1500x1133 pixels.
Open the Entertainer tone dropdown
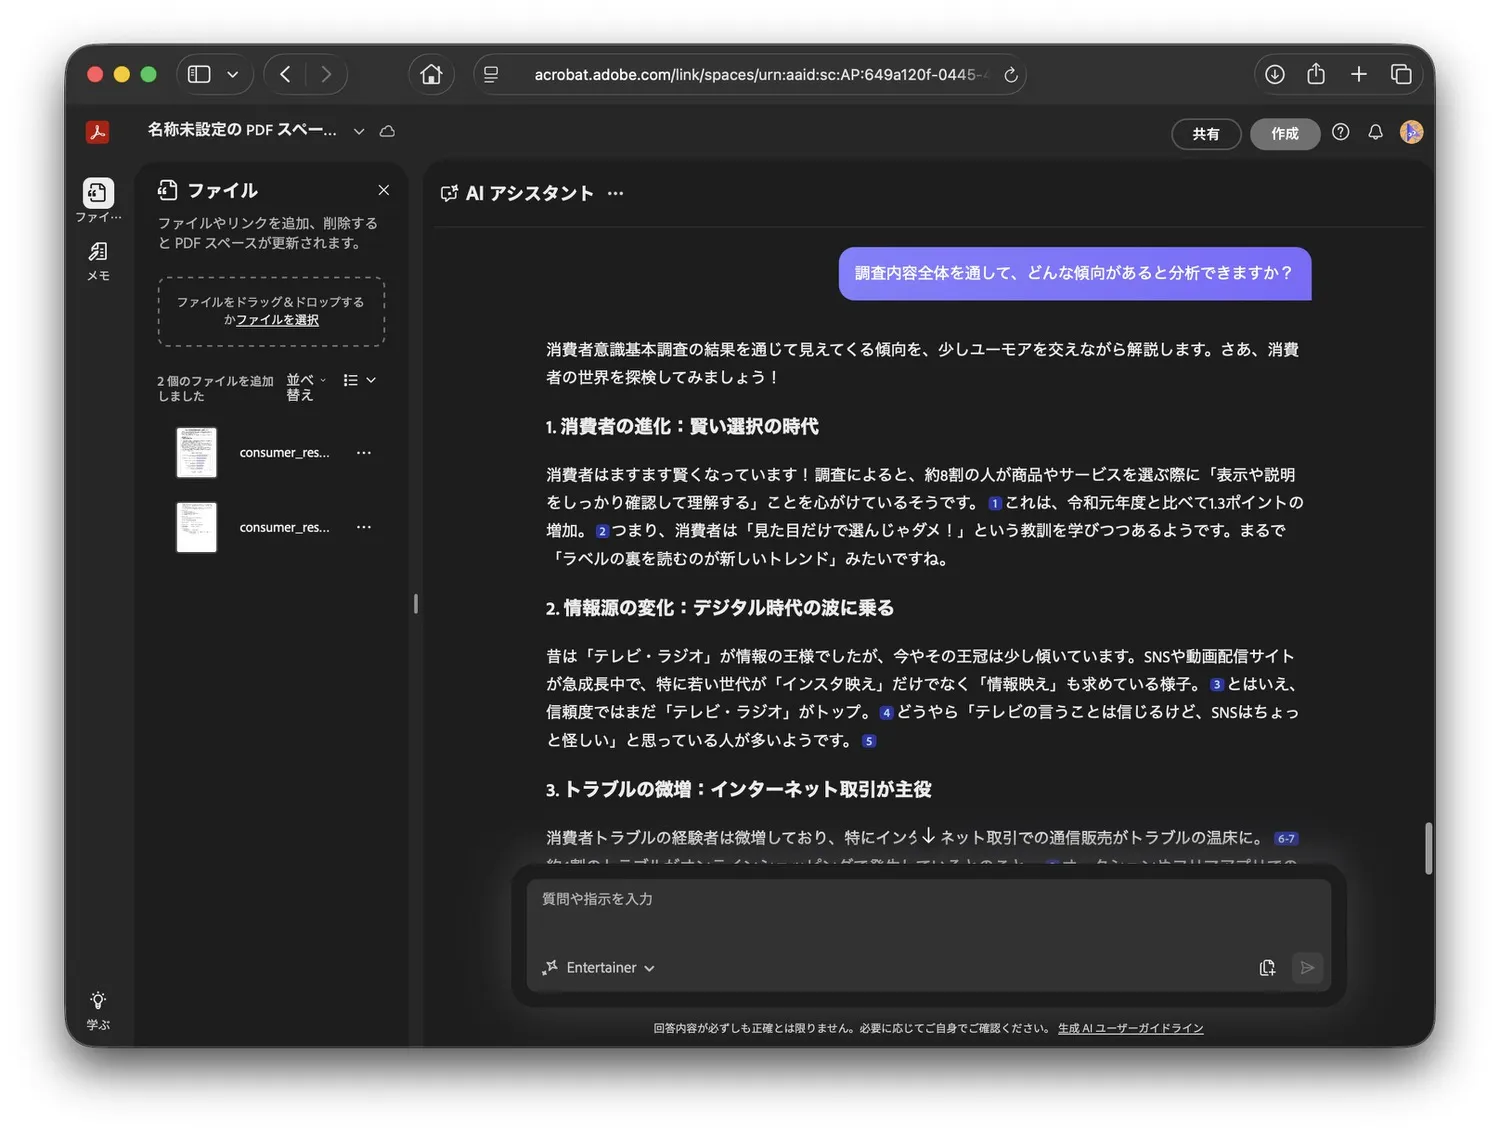pyautogui.click(x=599, y=967)
